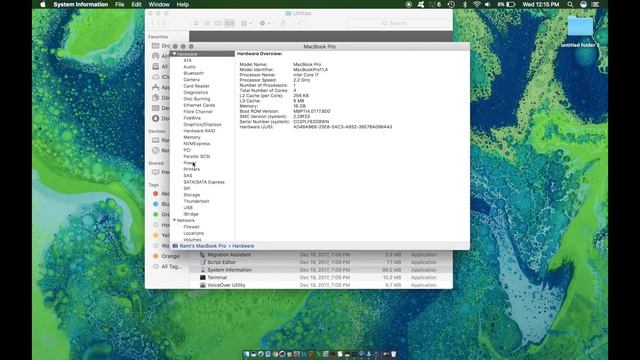Open Disc Burning details
Viewport: 640px width, 360px height.
pyautogui.click(x=197, y=99)
